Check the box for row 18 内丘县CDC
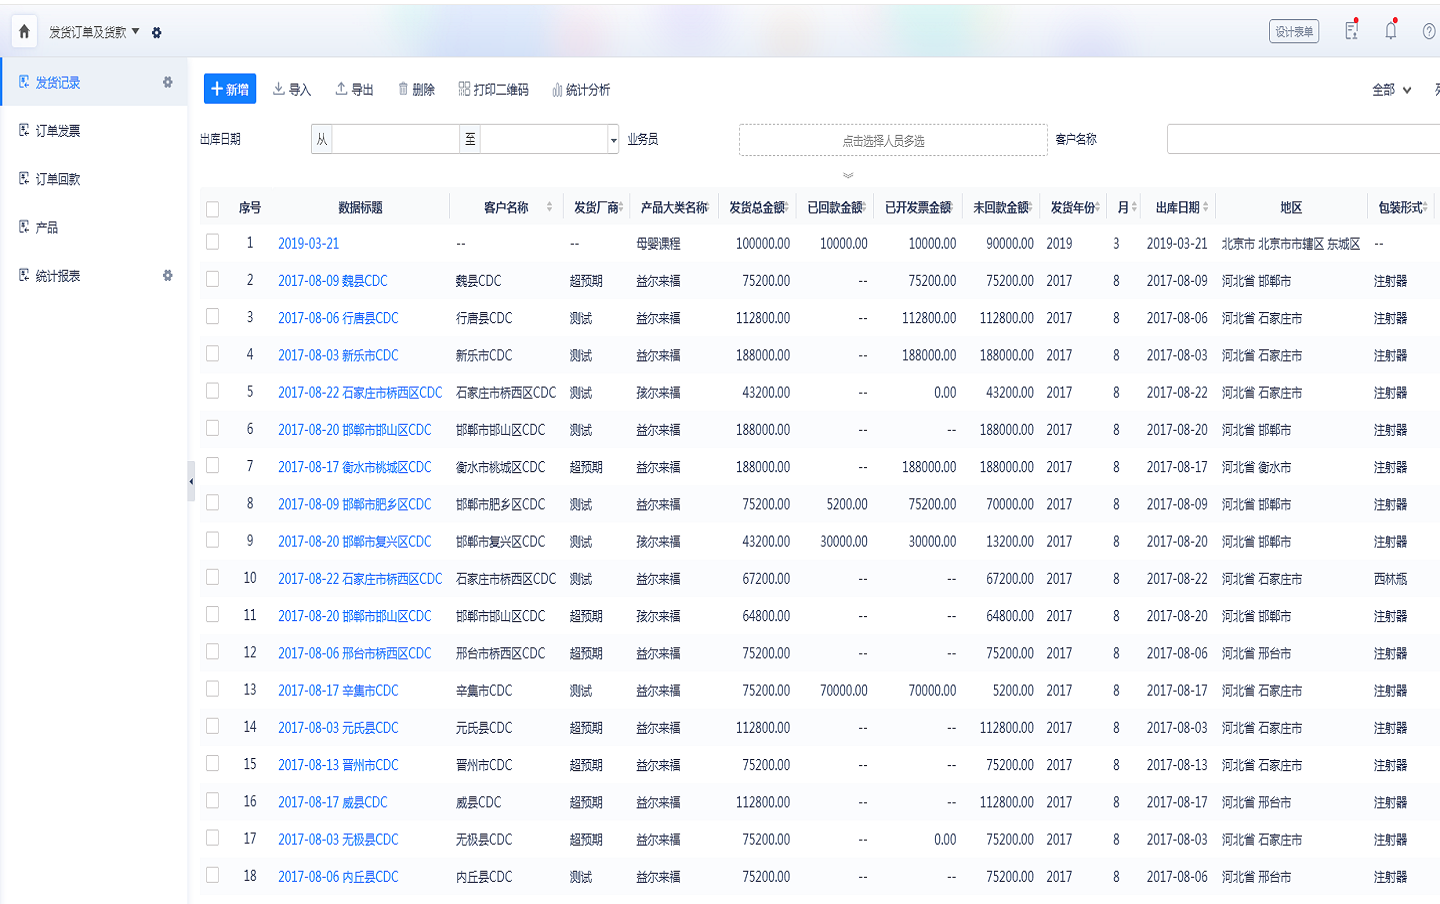The height and width of the screenshot is (904, 1440). [x=212, y=875]
